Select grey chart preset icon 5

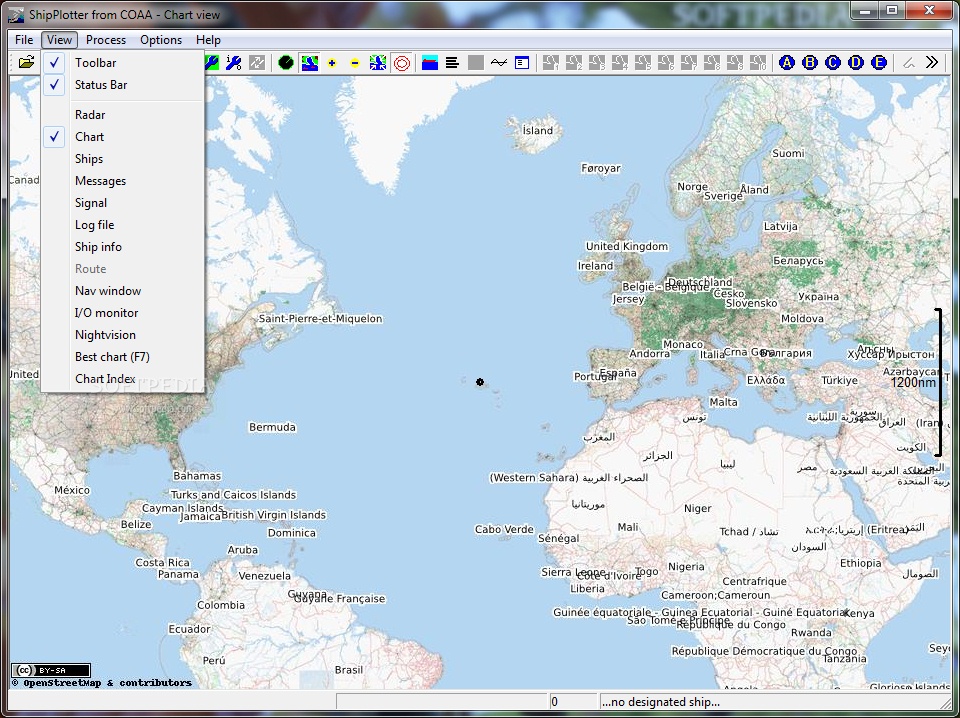642,62
